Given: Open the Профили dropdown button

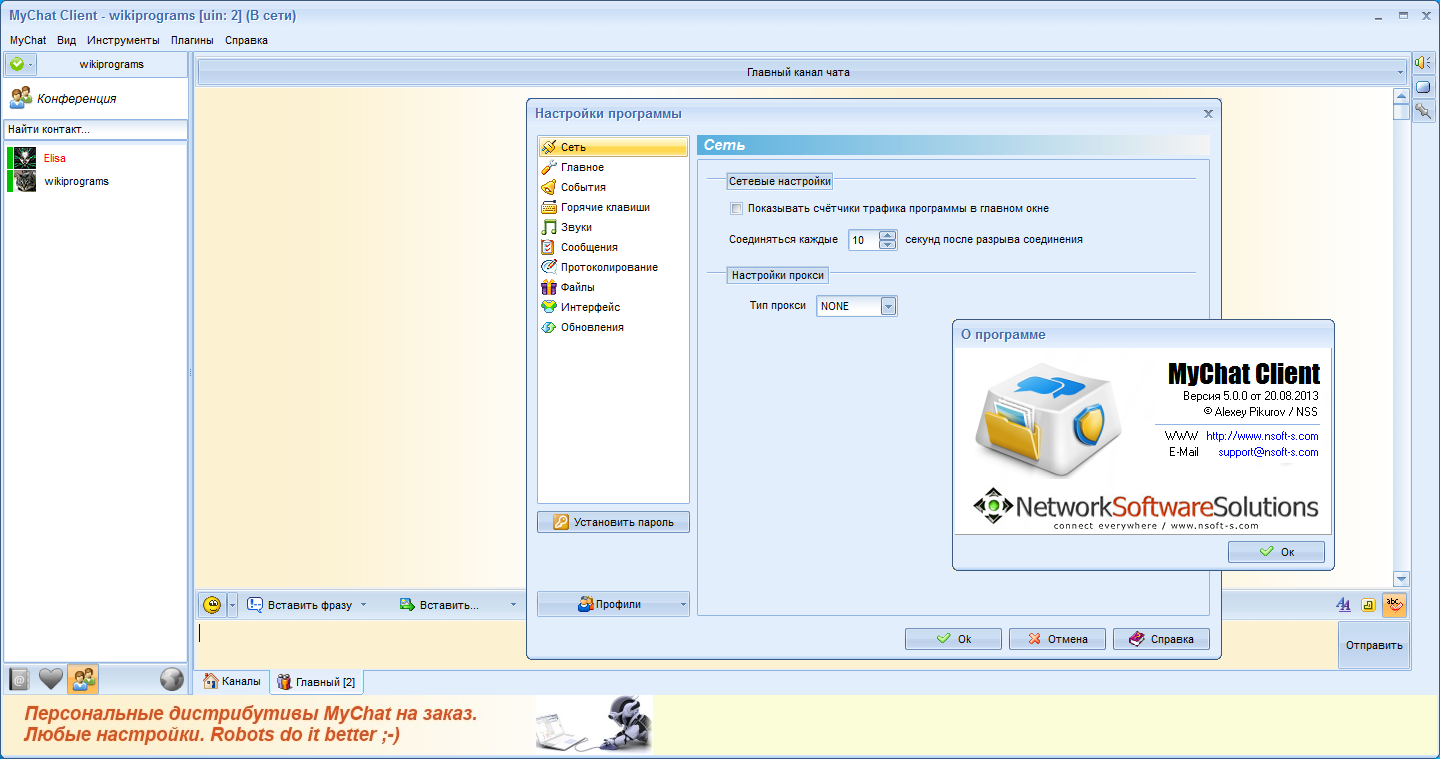Looking at the screenshot, I should tap(613, 604).
